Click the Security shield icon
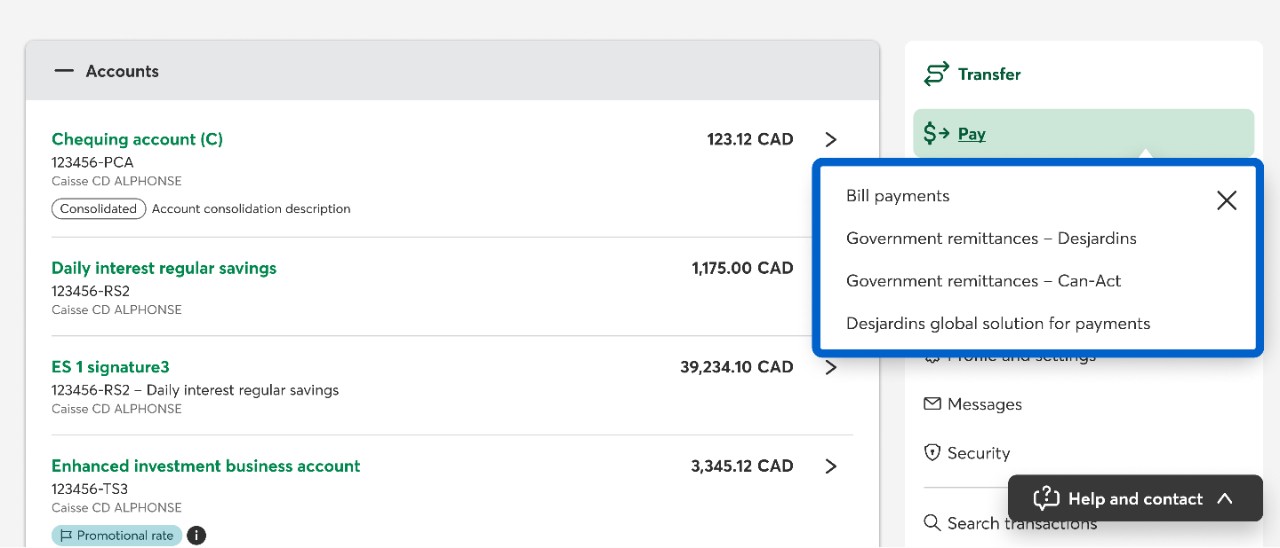Viewport: 1280px width, 548px height. click(x=932, y=453)
